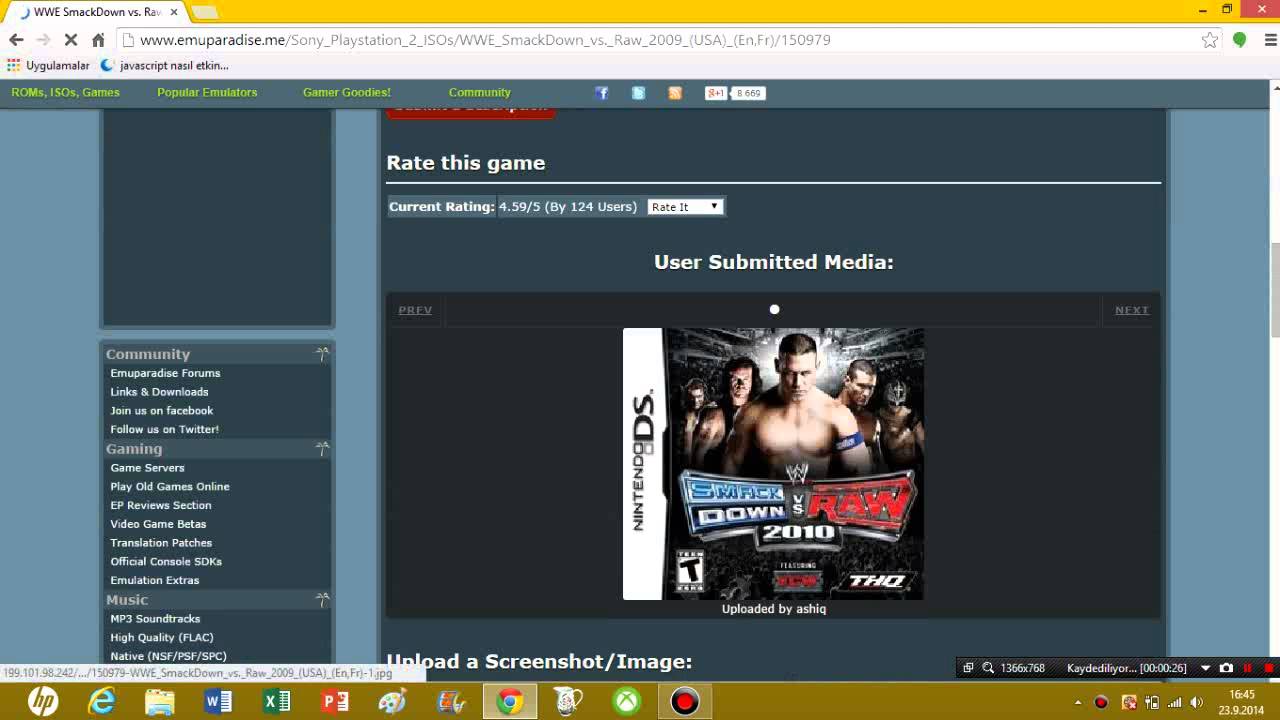Open the SmackDown vs Raw 2010 cover image
The height and width of the screenshot is (720, 1280).
click(773, 464)
